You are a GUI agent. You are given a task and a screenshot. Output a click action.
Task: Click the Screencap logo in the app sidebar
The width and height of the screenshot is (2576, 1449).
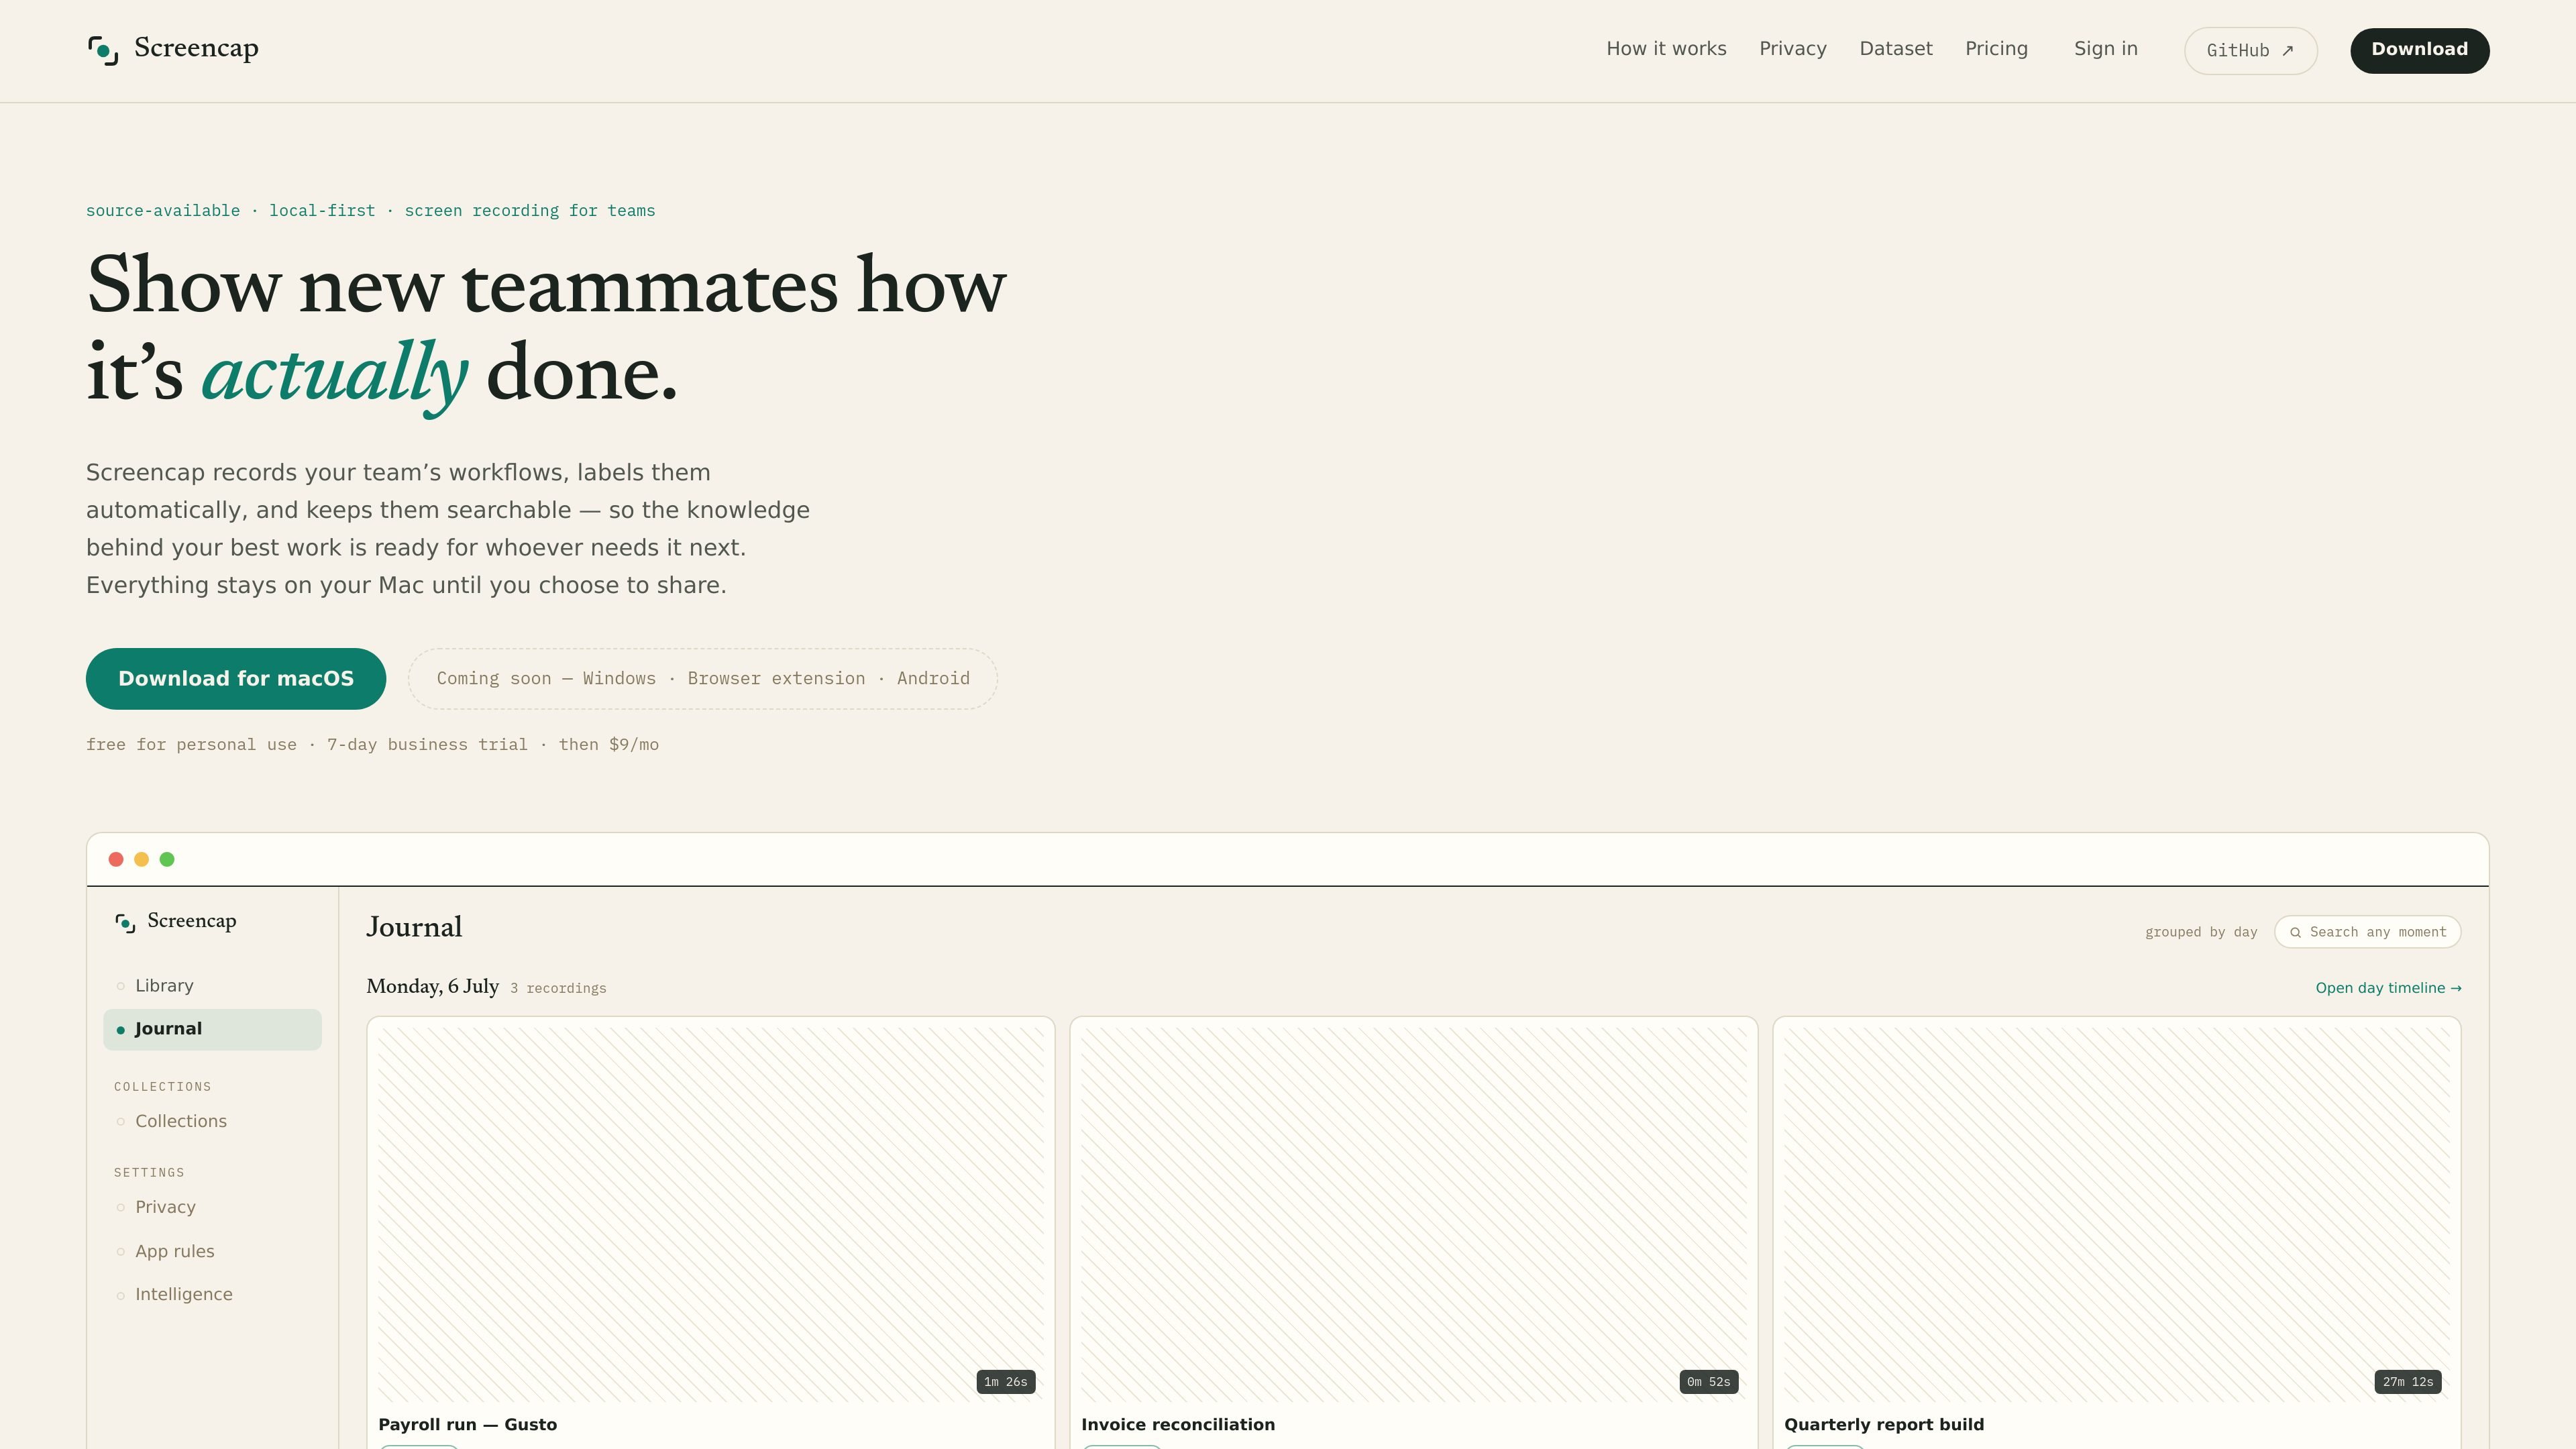(x=125, y=923)
